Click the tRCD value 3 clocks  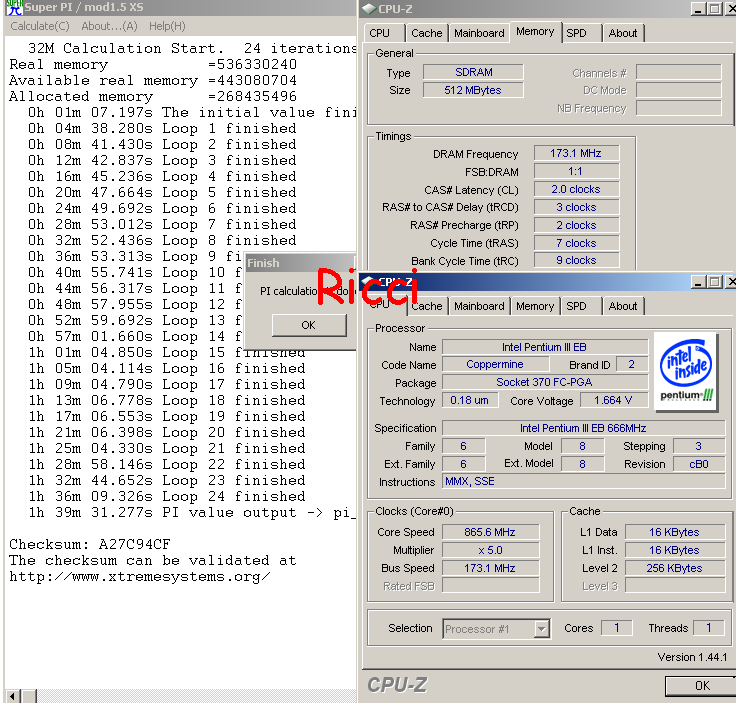coord(576,207)
